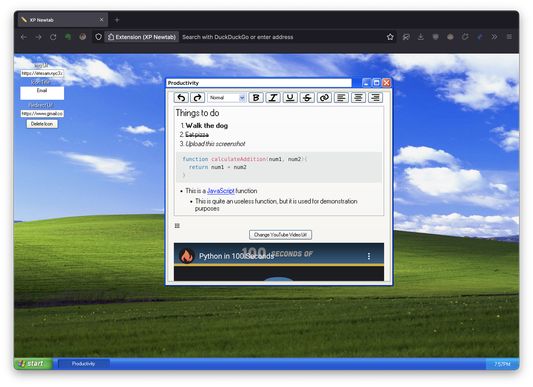
Task: Click the useless function demonstration bullet
Action: pos(276,205)
